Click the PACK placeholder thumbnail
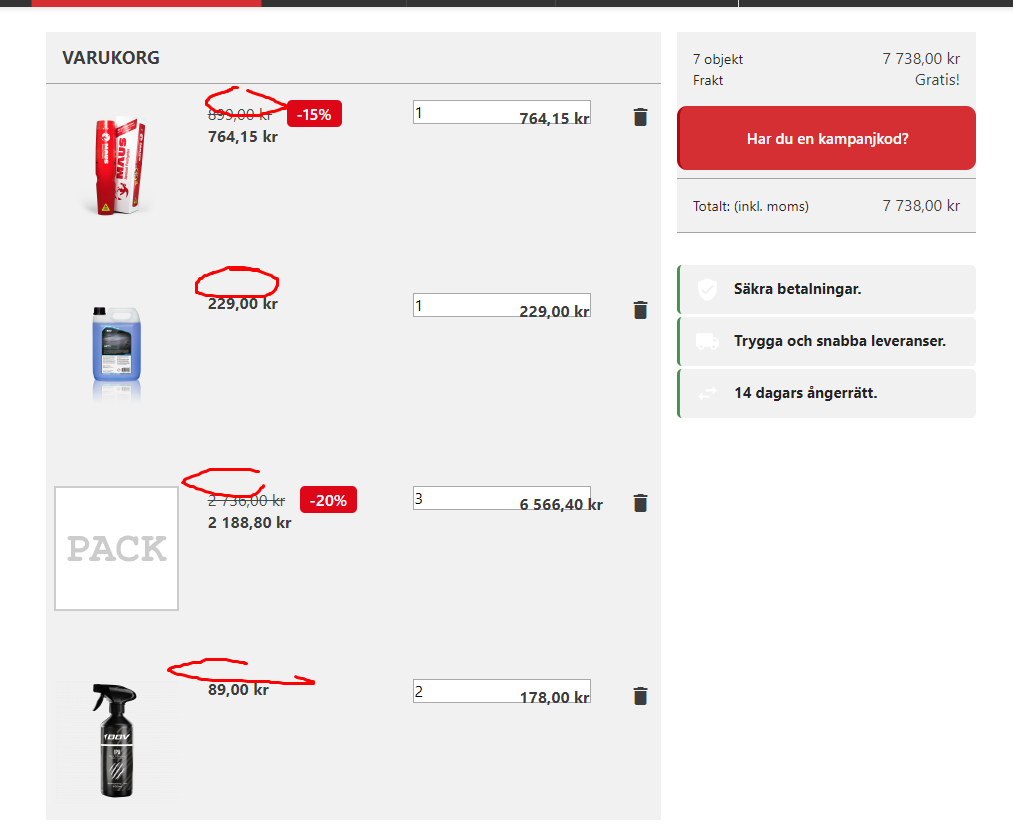 (116, 549)
